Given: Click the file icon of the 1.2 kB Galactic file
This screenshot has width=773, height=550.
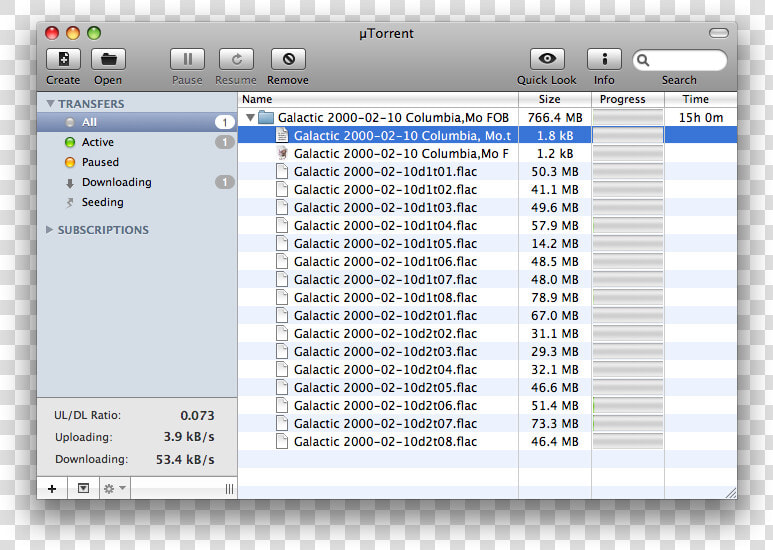Looking at the screenshot, I should (x=282, y=153).
